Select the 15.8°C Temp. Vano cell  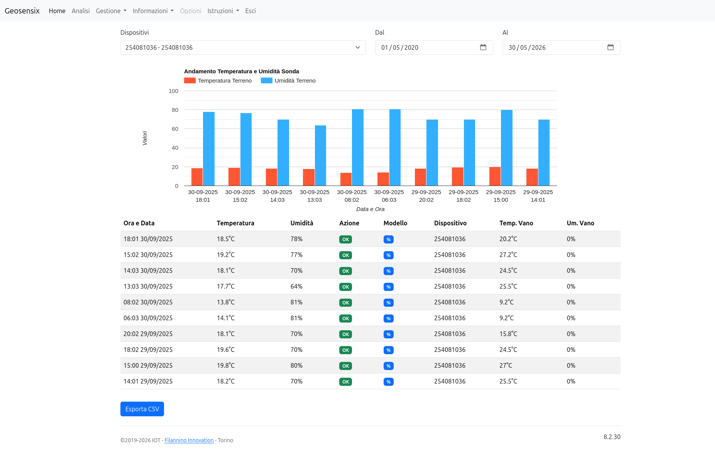[508, 334]
